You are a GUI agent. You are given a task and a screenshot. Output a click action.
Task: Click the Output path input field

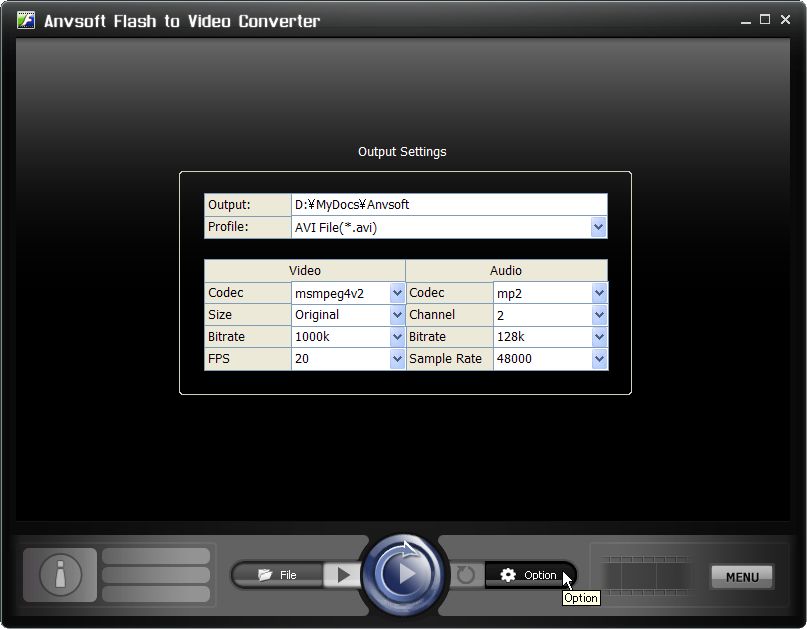(449, 204)
